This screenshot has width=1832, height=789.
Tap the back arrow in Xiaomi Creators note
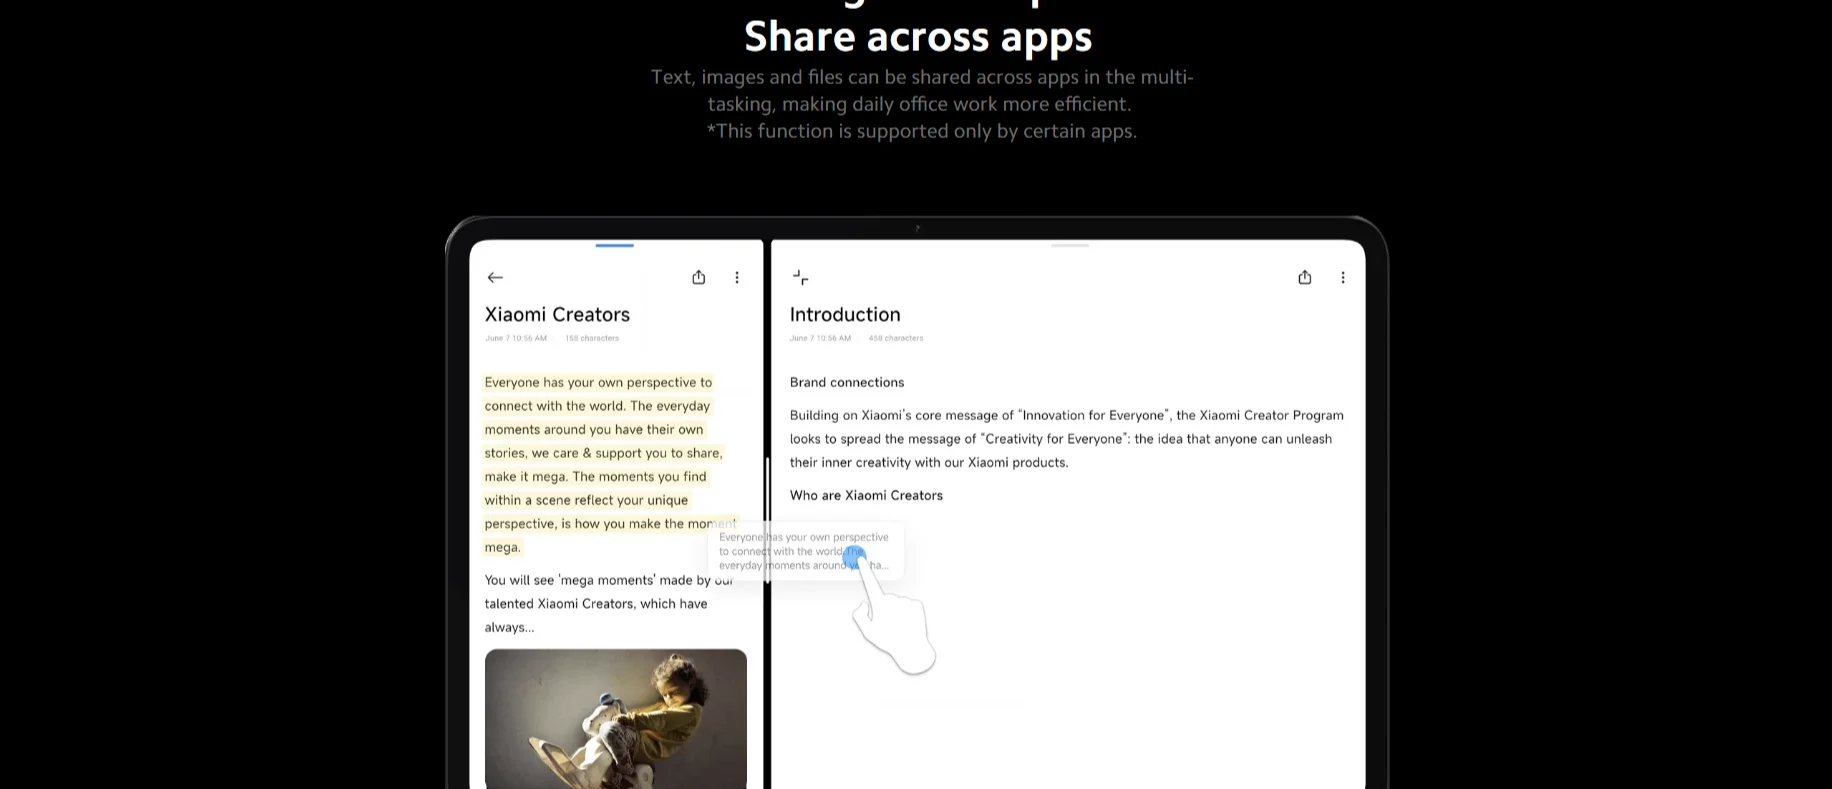pos(495,277)
